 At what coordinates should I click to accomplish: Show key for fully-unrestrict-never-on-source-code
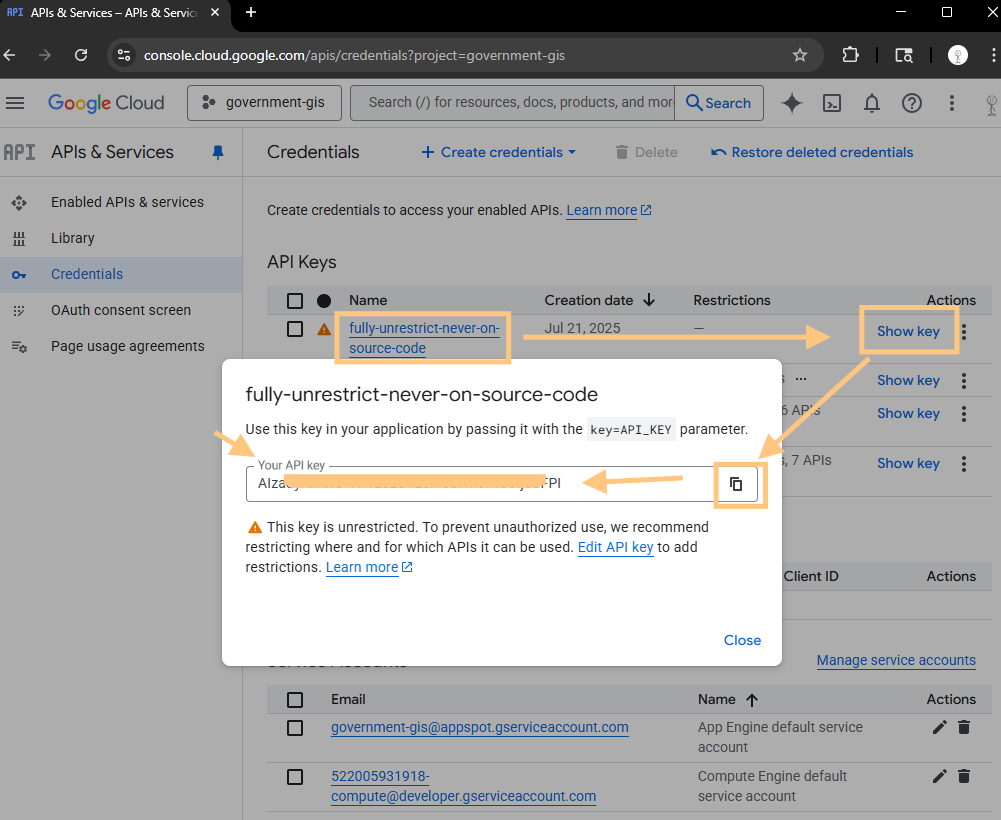click(x=908, y=331)
